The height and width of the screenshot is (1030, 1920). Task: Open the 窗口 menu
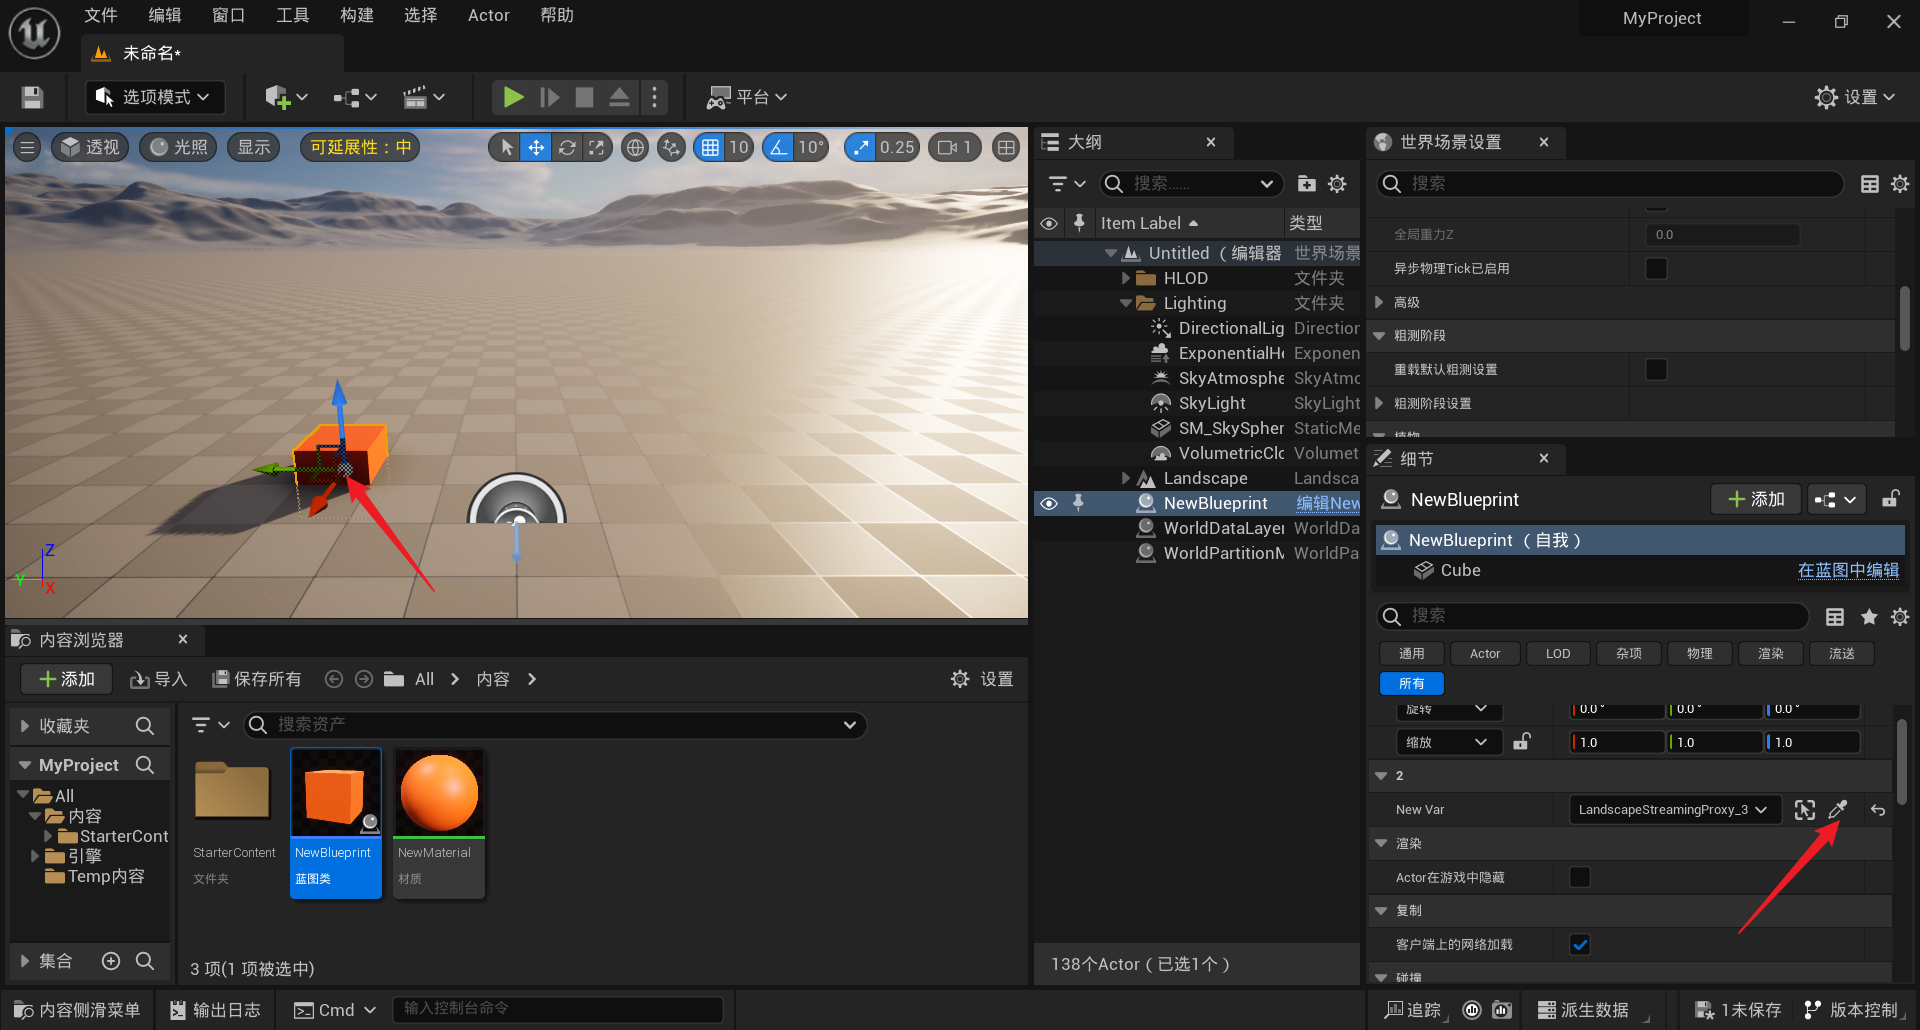tap(229, 15)
